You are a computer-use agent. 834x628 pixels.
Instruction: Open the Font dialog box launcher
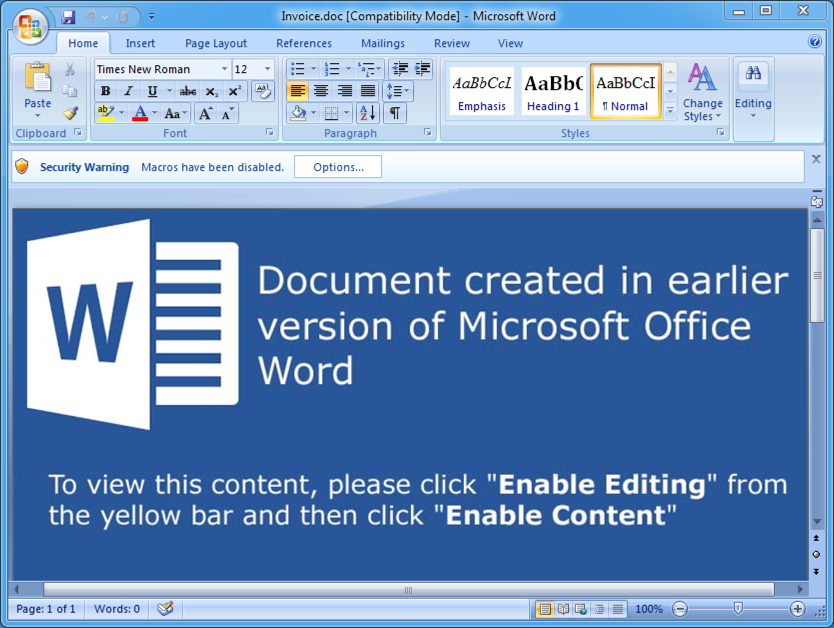click(270, 132)
